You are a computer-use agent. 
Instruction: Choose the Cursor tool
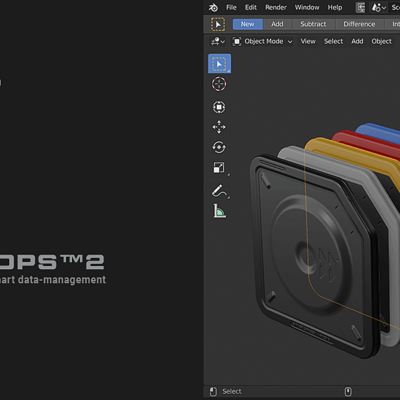point(219,84)
